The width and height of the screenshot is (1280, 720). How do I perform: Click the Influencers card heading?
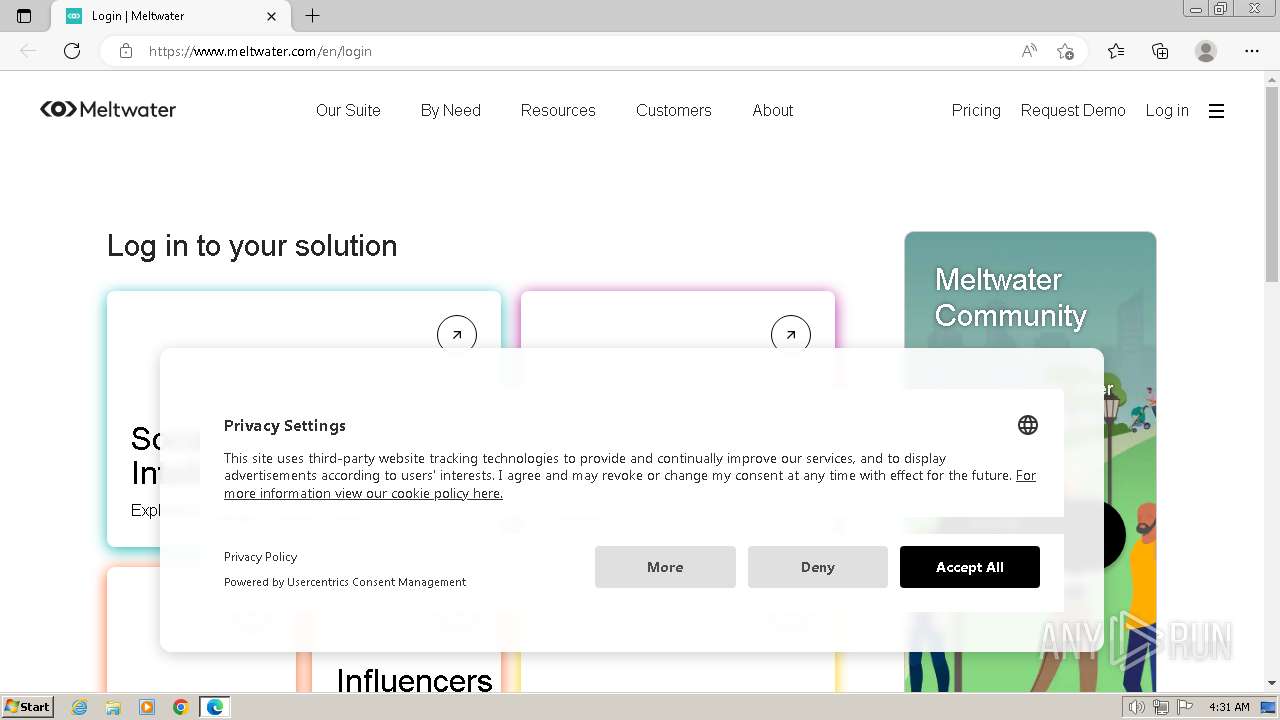[414, 681]
